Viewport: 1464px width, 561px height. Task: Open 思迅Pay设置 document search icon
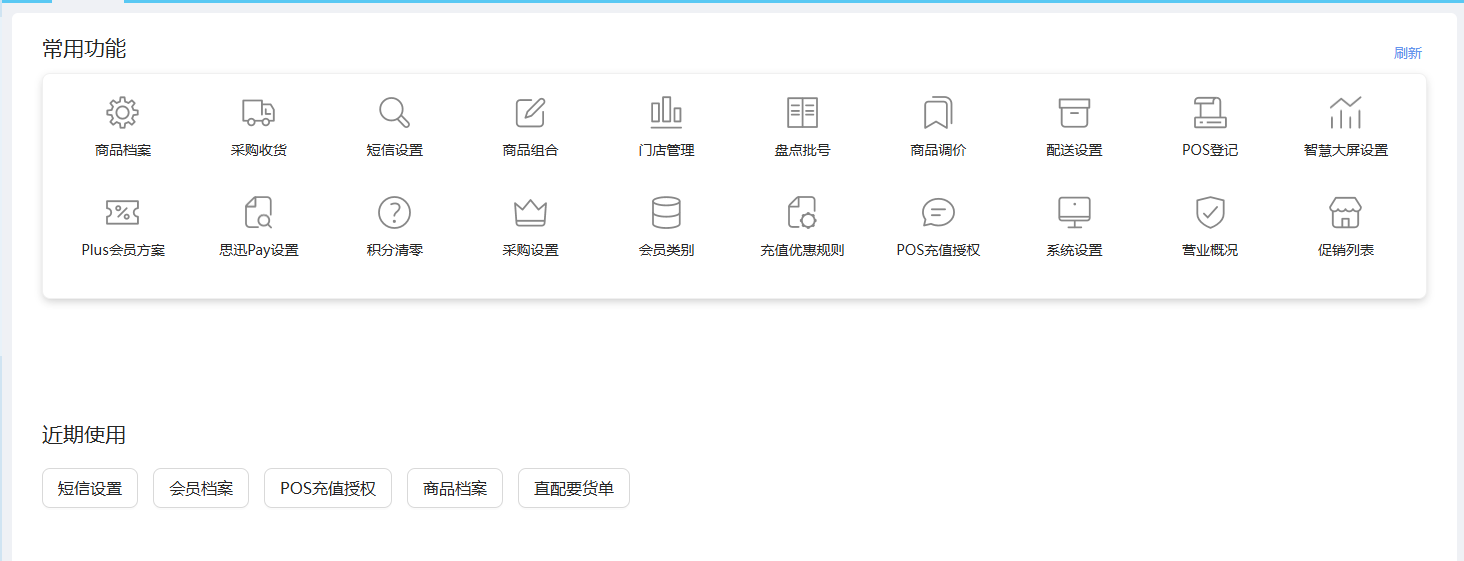click(x=258, y=212)
